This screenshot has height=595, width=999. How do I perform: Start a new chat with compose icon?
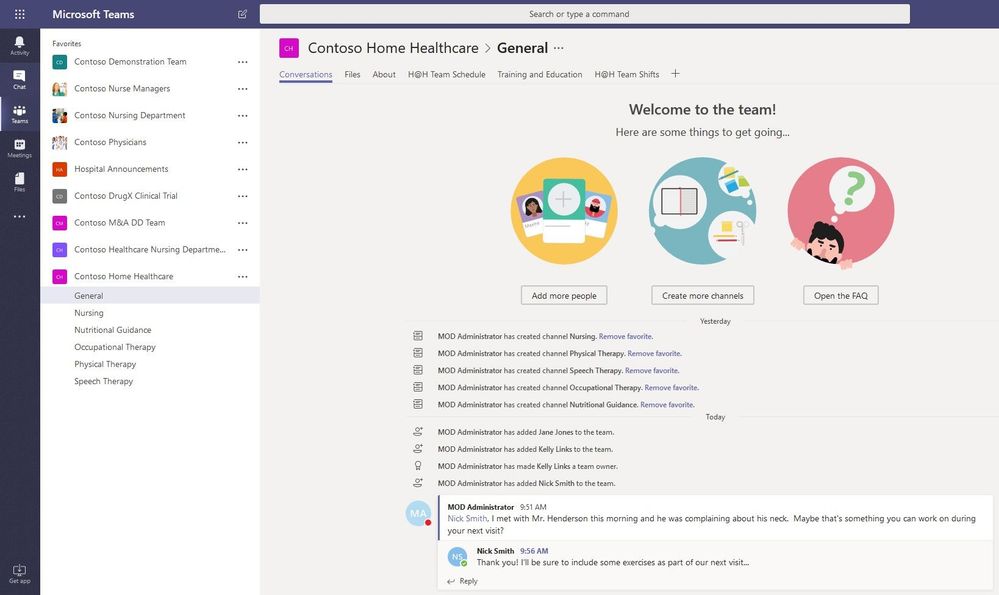(x=242, y=14)
